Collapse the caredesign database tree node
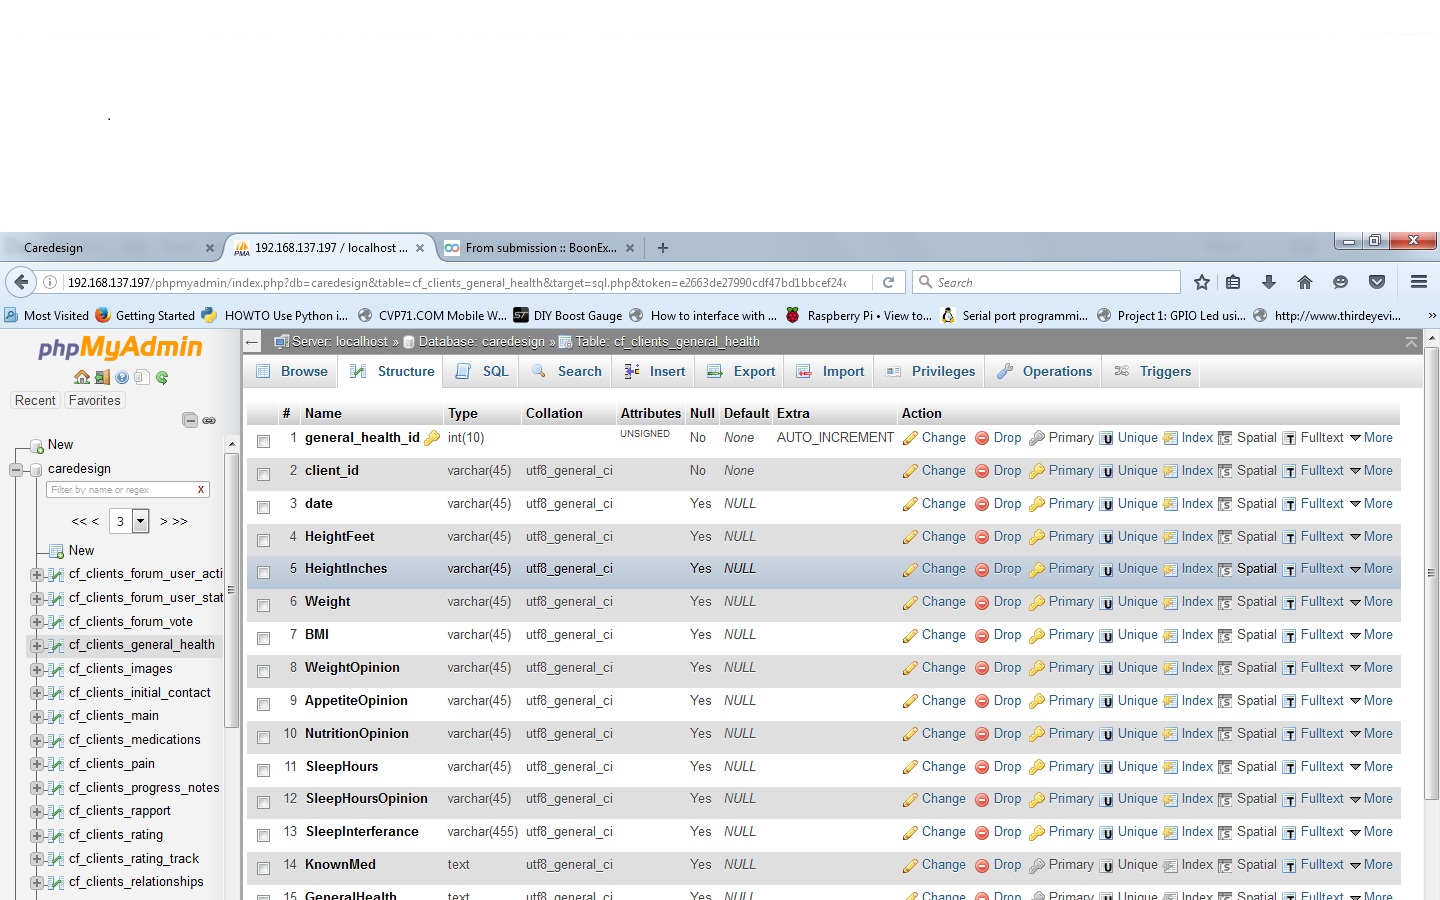 (x=16, y=469)
